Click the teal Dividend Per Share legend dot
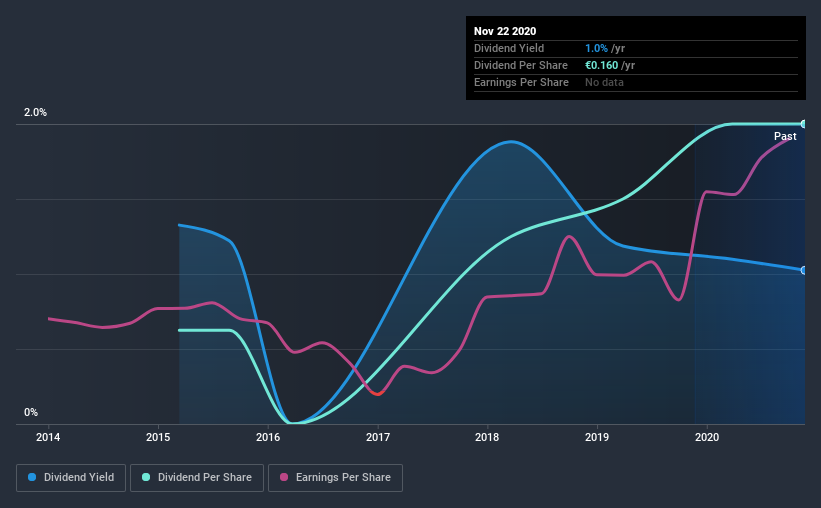This screenshot has width=821, height=508. coord(146,477)
